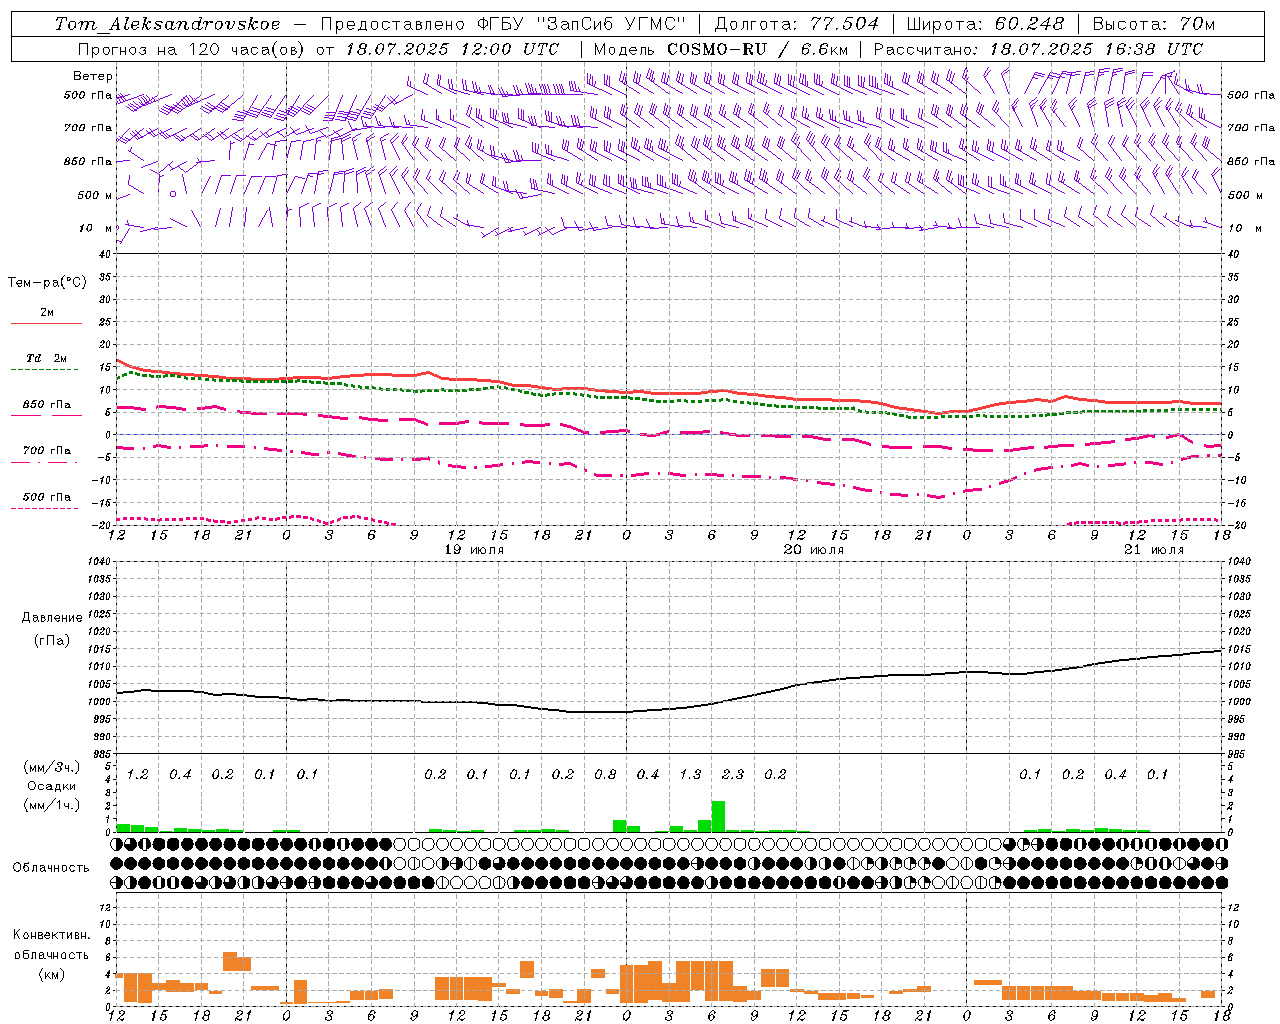
Task: Click the Облачность cloud cover label
Action: coord(51,867)
